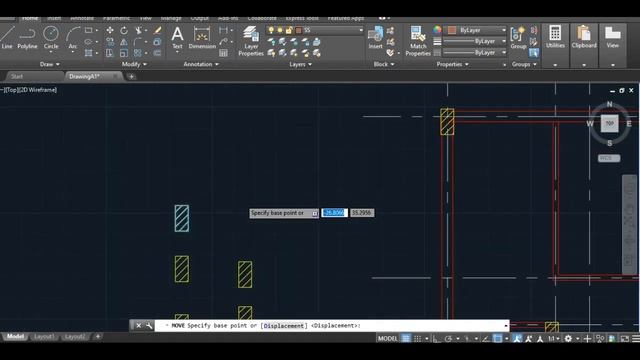640x360 pixels.
Task: Activate the Offset tool
Action: [x=158, y=53]
